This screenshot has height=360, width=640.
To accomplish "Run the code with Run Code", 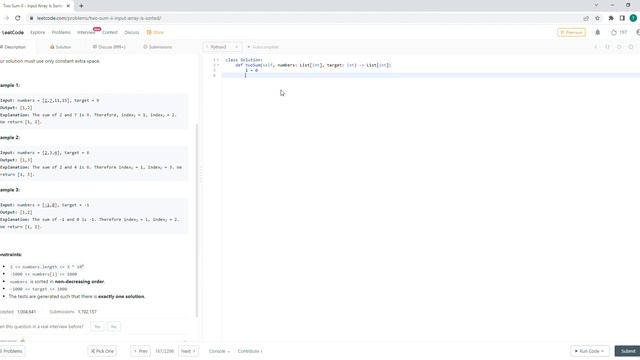I will click(x=590, y=351).
